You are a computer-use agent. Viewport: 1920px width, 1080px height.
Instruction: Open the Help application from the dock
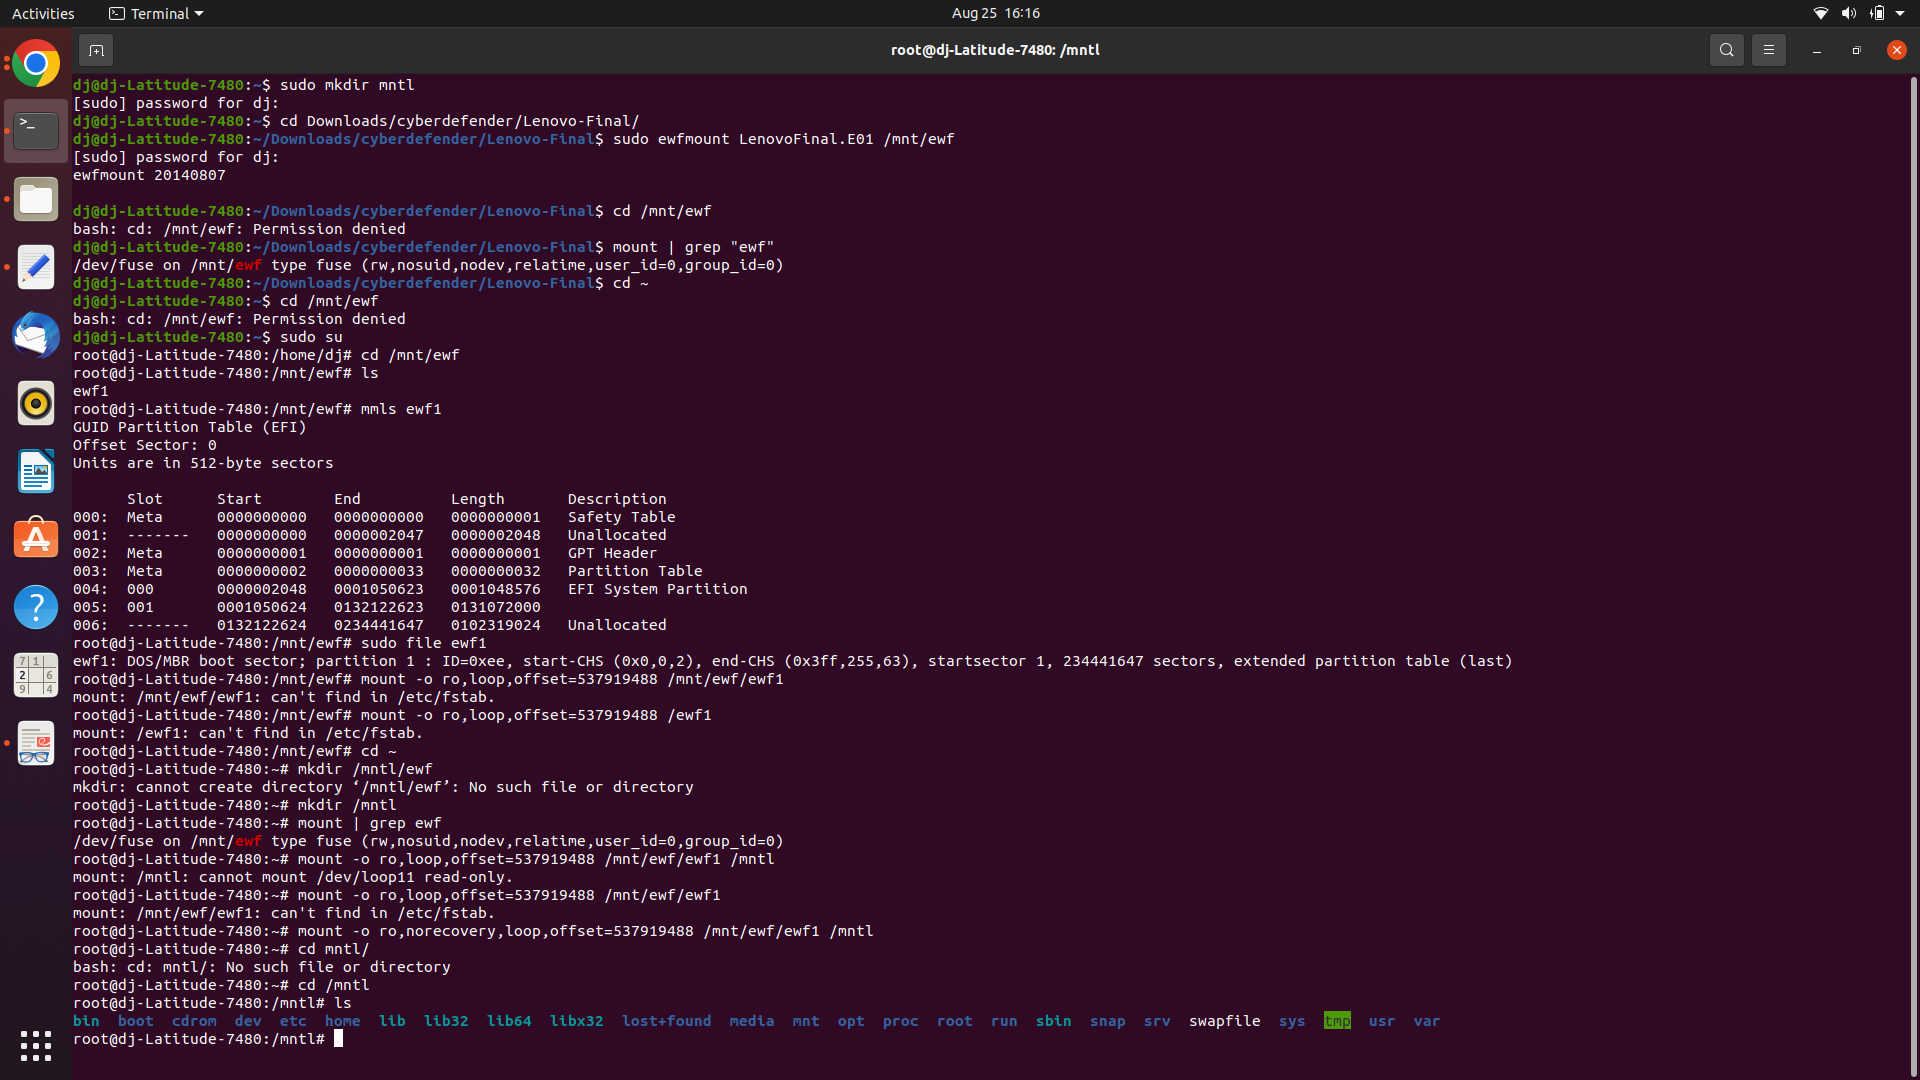(35, 605)
